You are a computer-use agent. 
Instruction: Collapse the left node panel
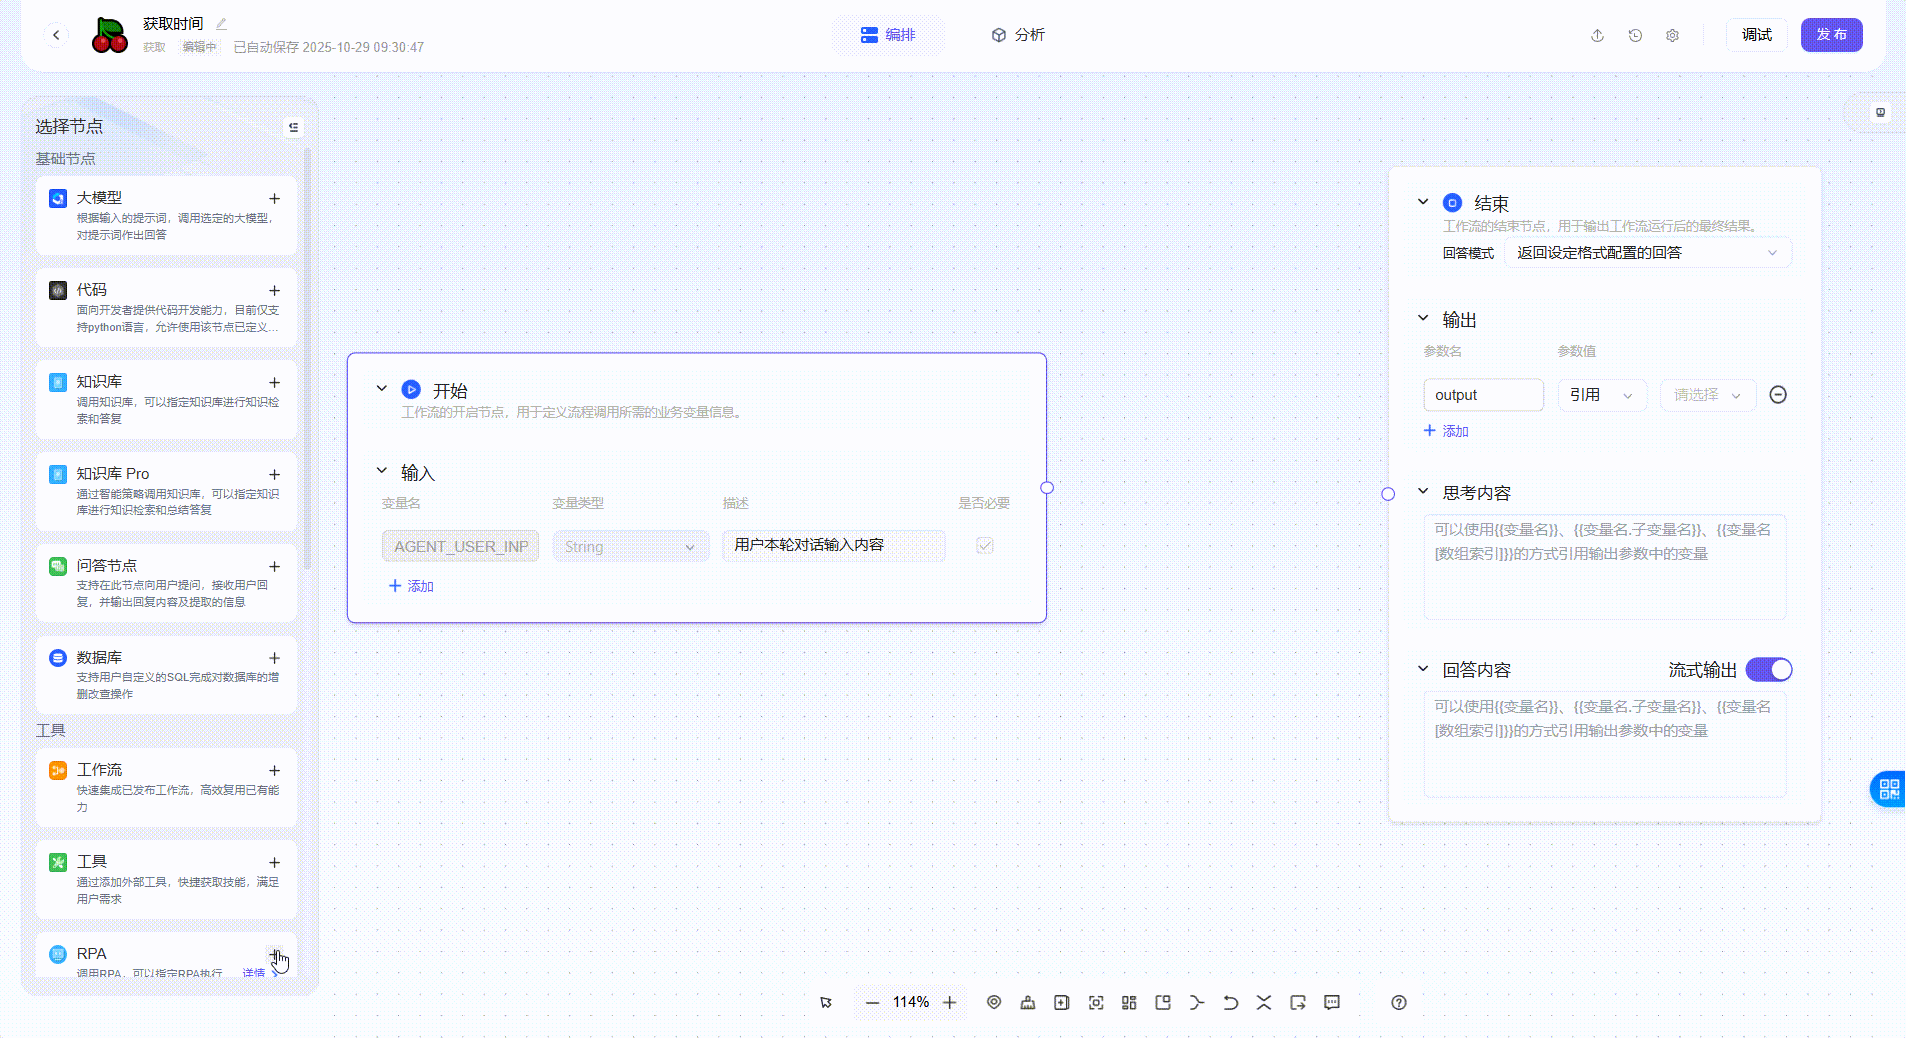click(x=293, y=127)
